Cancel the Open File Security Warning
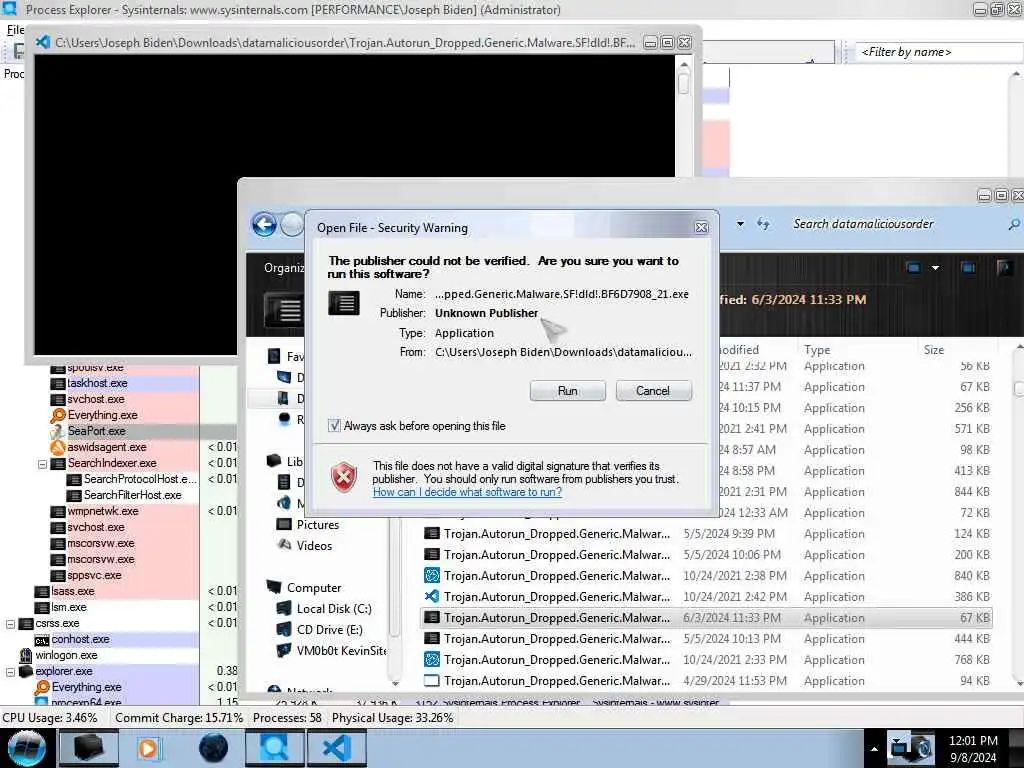 [x=652, y=391]
